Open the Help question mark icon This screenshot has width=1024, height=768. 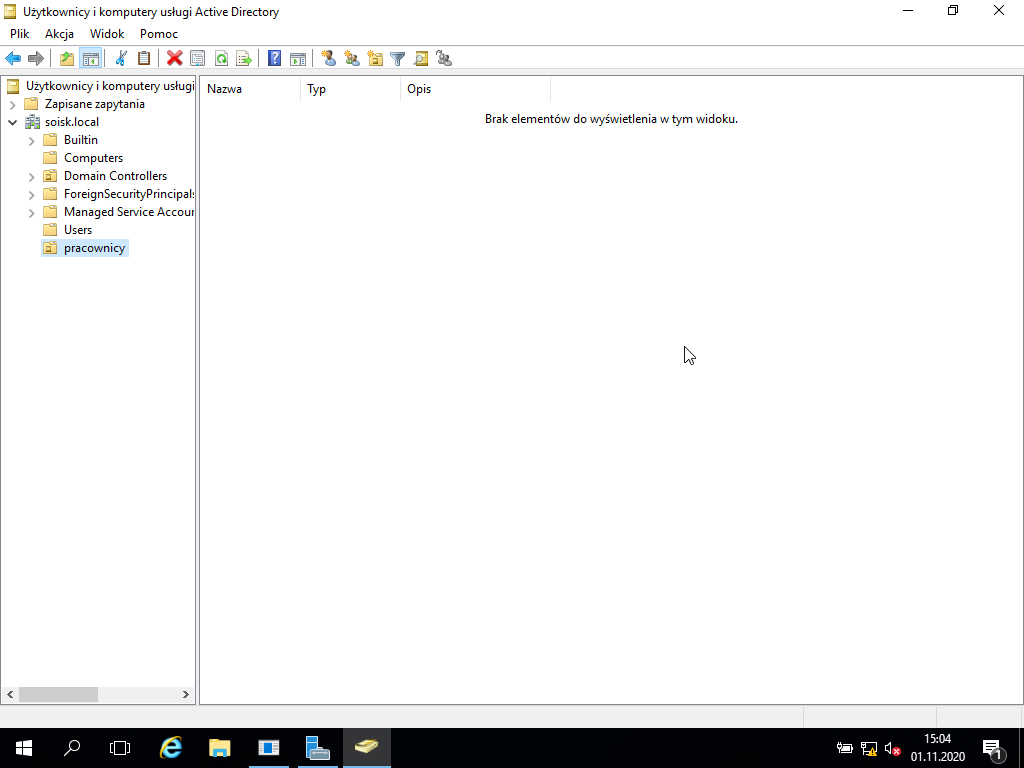tap(275, 58)
